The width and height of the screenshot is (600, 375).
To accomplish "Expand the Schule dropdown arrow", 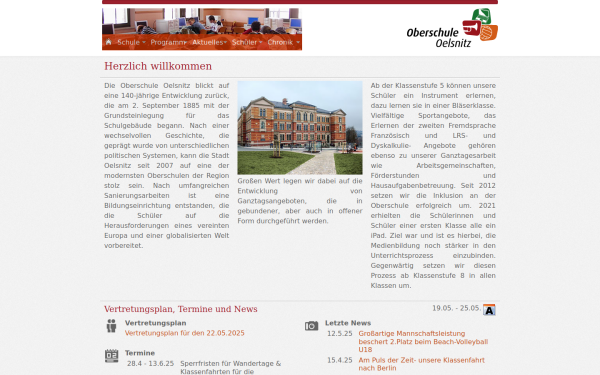I will click(x=144, y=42).
